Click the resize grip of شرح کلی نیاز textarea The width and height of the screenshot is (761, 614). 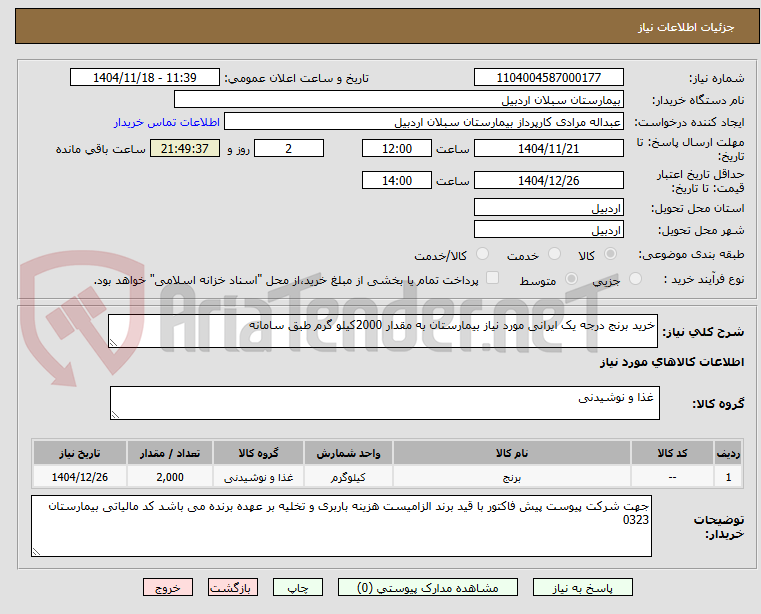coord(113,343)
